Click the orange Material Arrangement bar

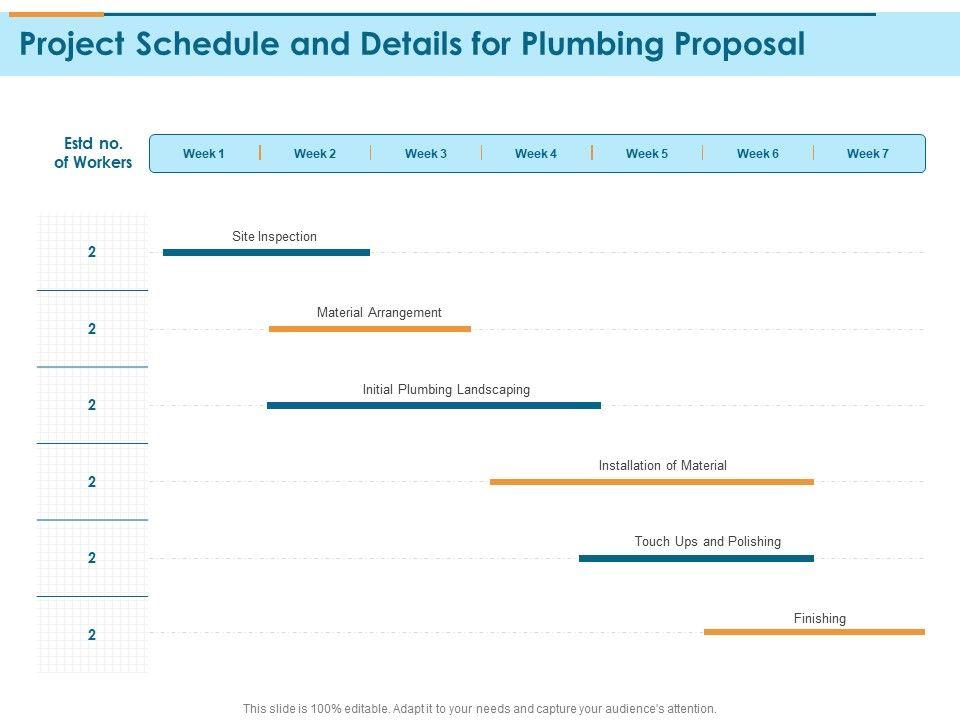[x=370, y=329]
